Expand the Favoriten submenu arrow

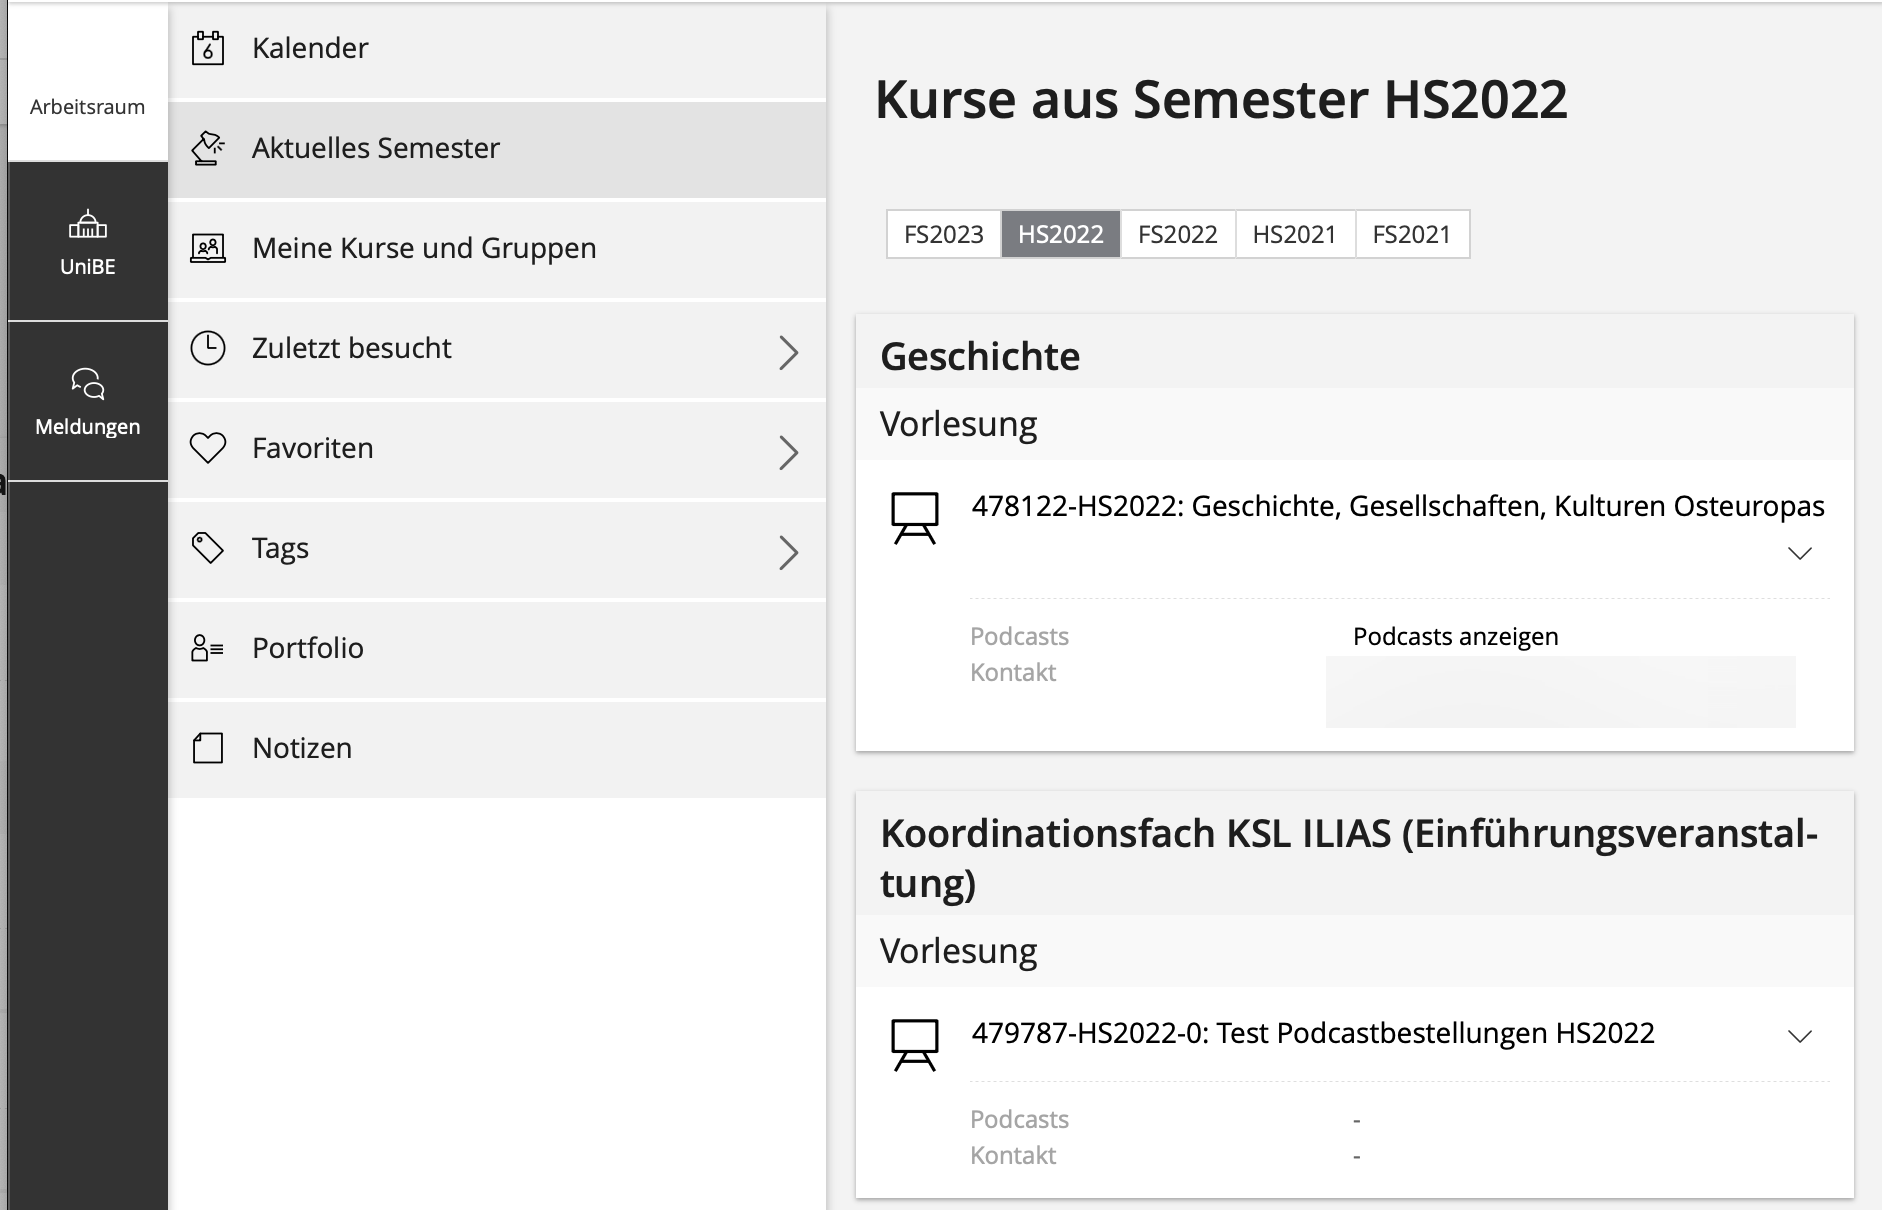click(x=788, y=452)
